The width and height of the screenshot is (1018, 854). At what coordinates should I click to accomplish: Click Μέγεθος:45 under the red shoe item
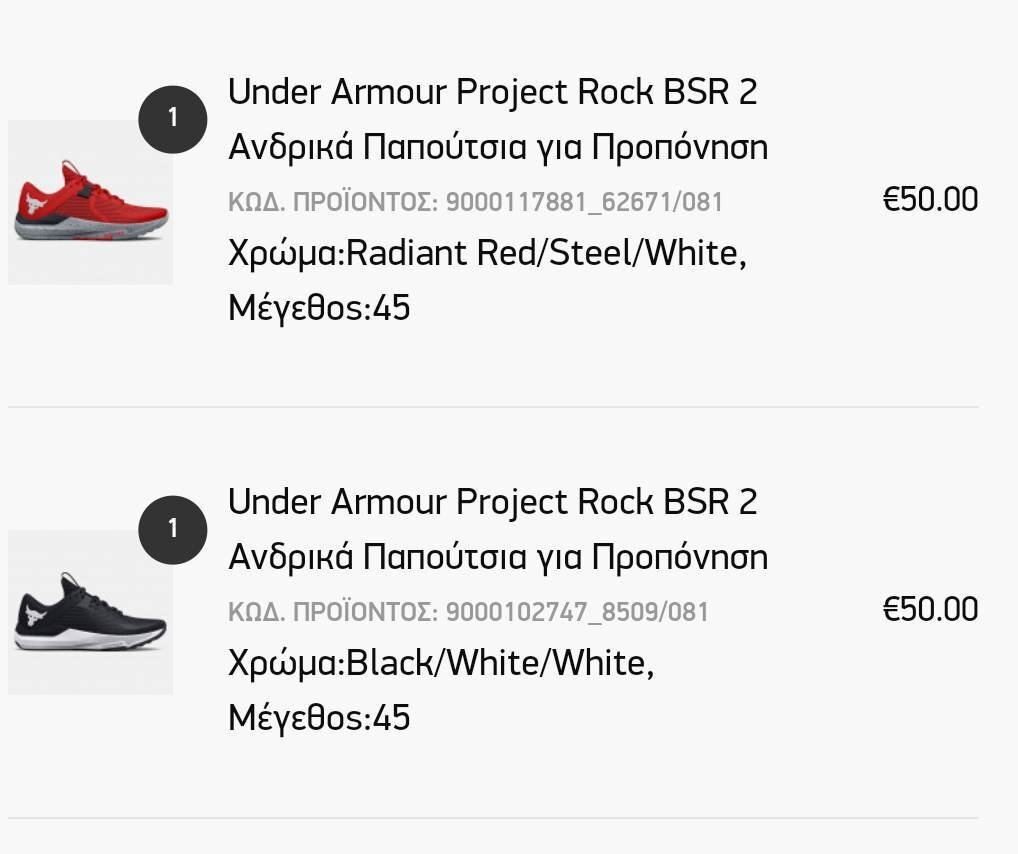(319, 307)
